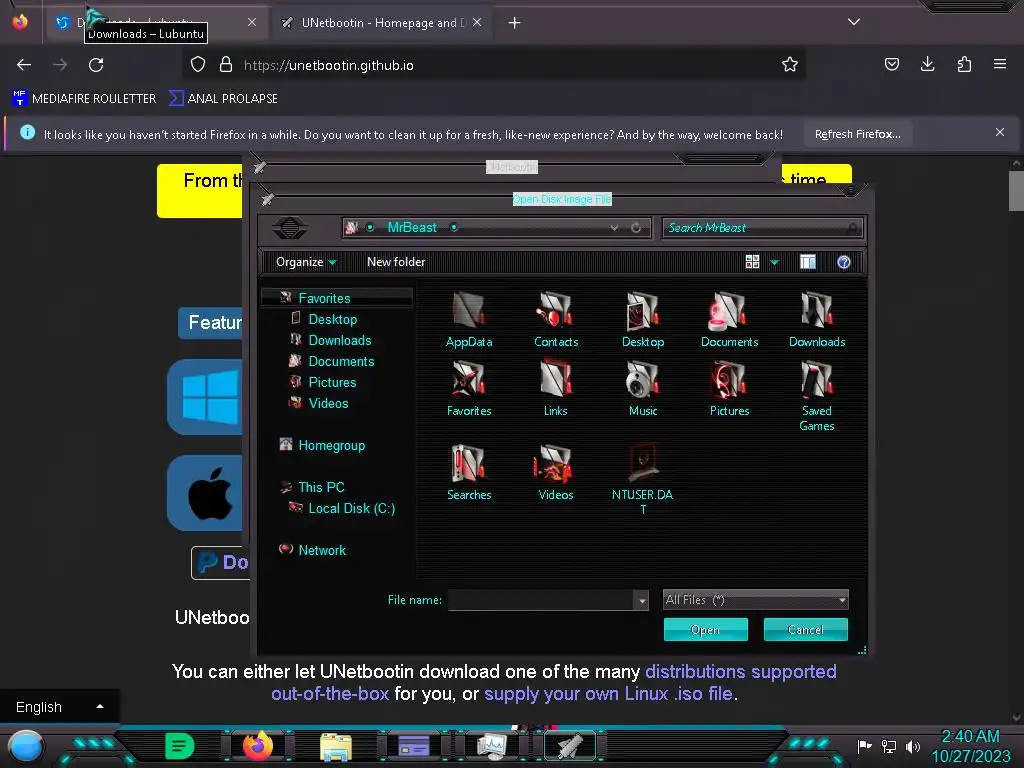Open Firefox from the taskbar
This screenshot has height=768, width=1024.
tap(257, 746)
